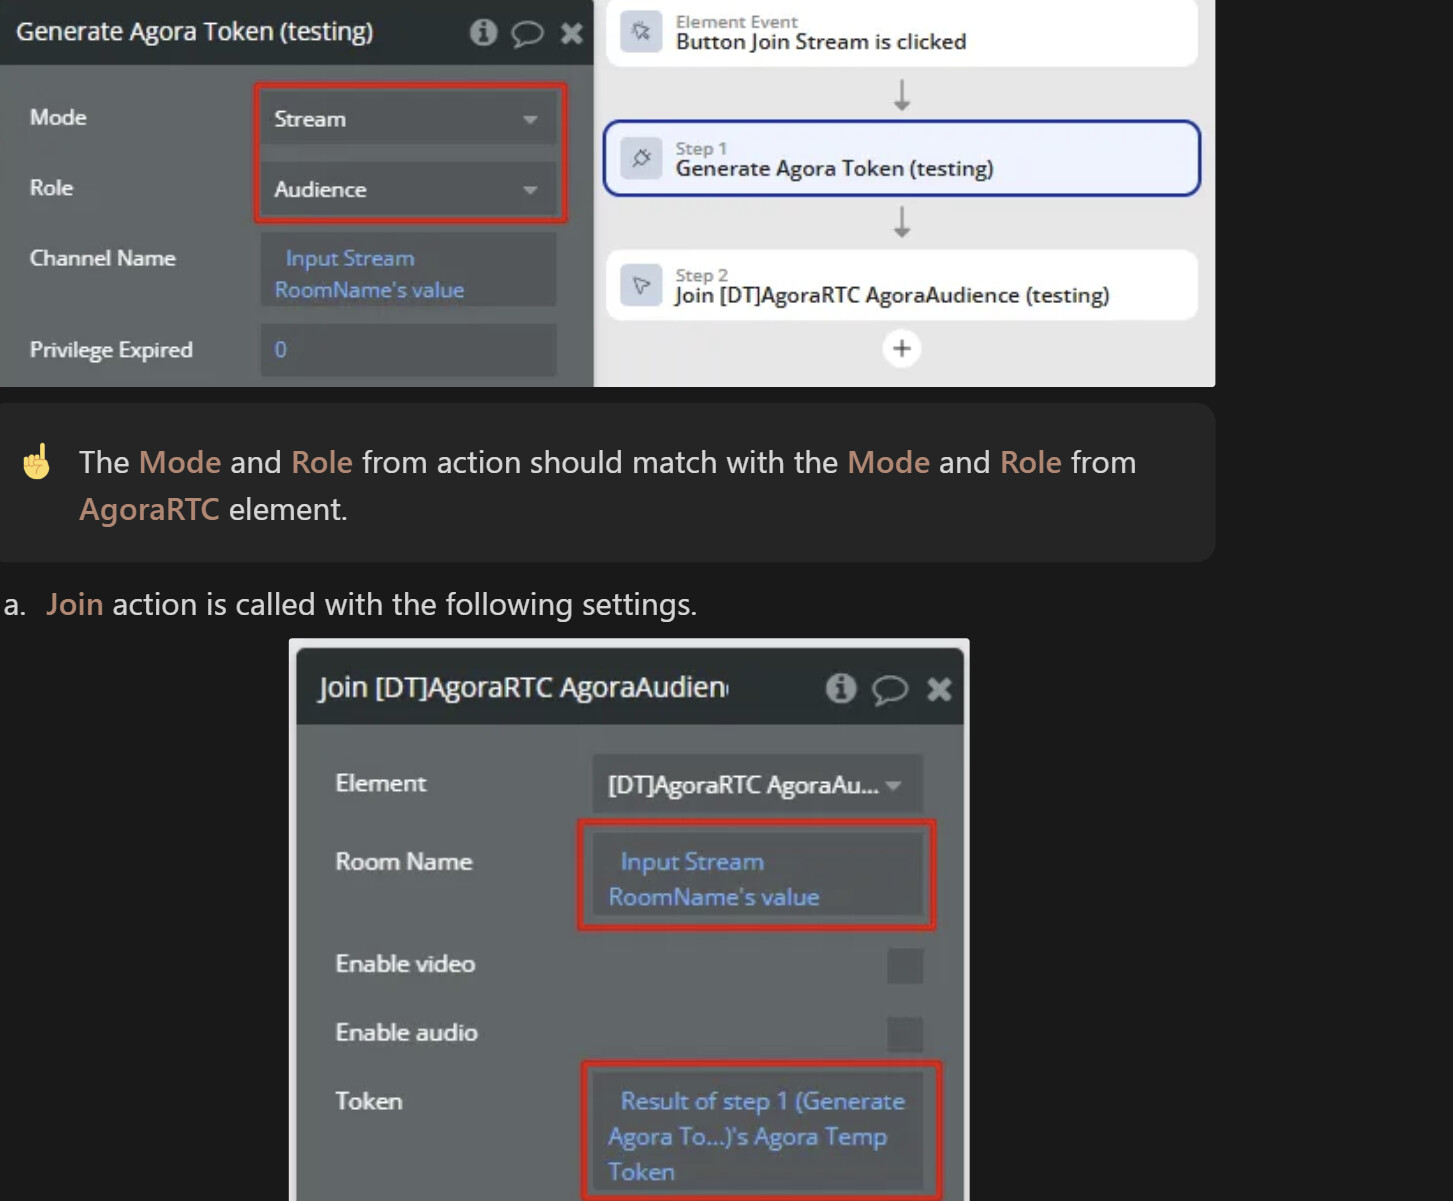This screenshot has height=1201, width=1453.
Task: Open the Mode dropdown set to Stream
Action: pyautogui.click(x=408, y=119)
